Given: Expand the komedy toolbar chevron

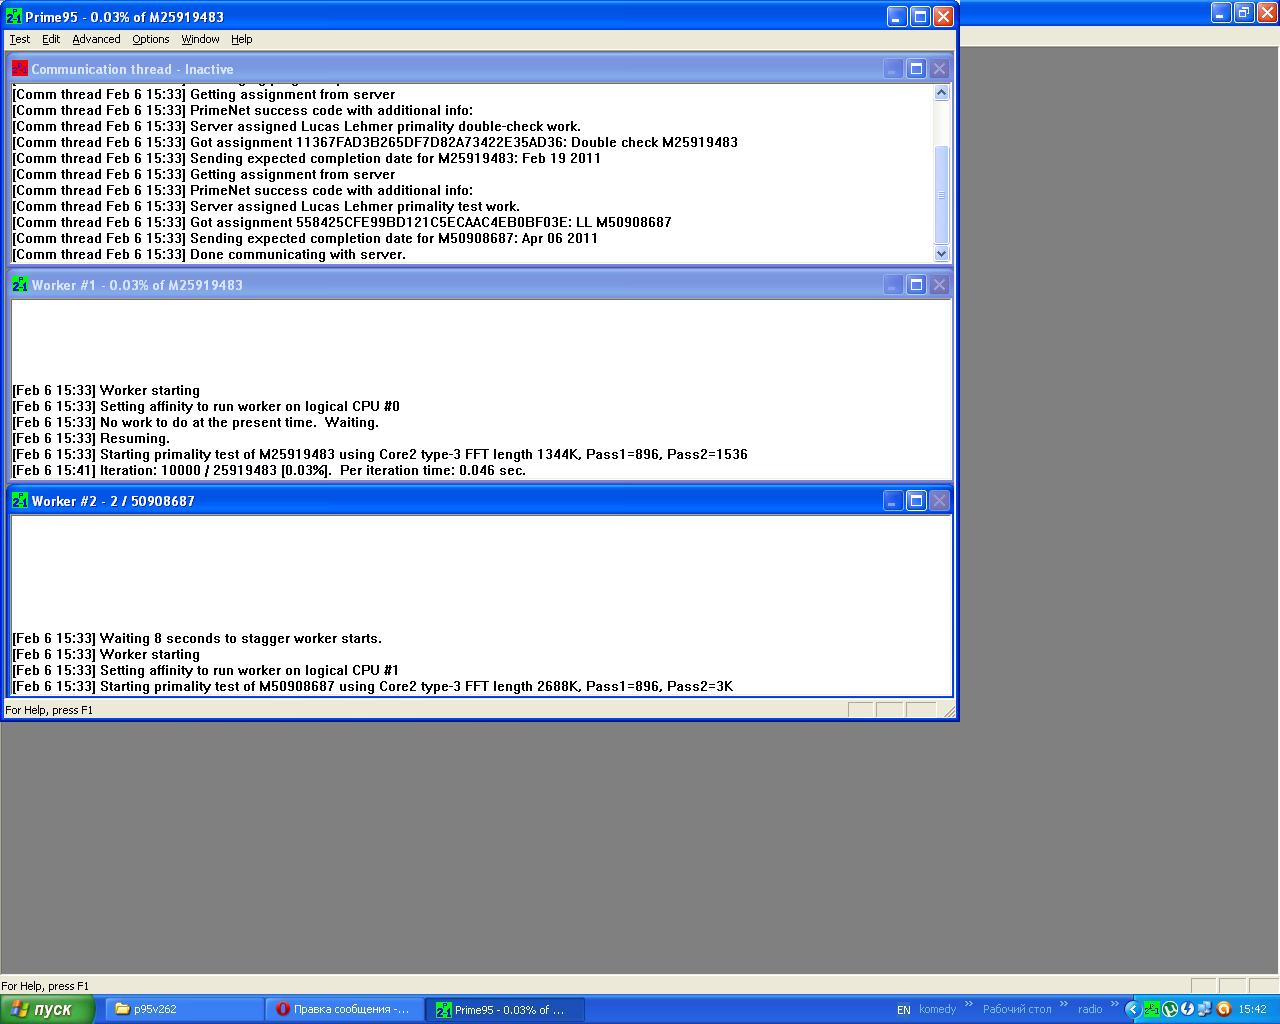Looking at the screenshot, I should click(x=968, y=1004).
